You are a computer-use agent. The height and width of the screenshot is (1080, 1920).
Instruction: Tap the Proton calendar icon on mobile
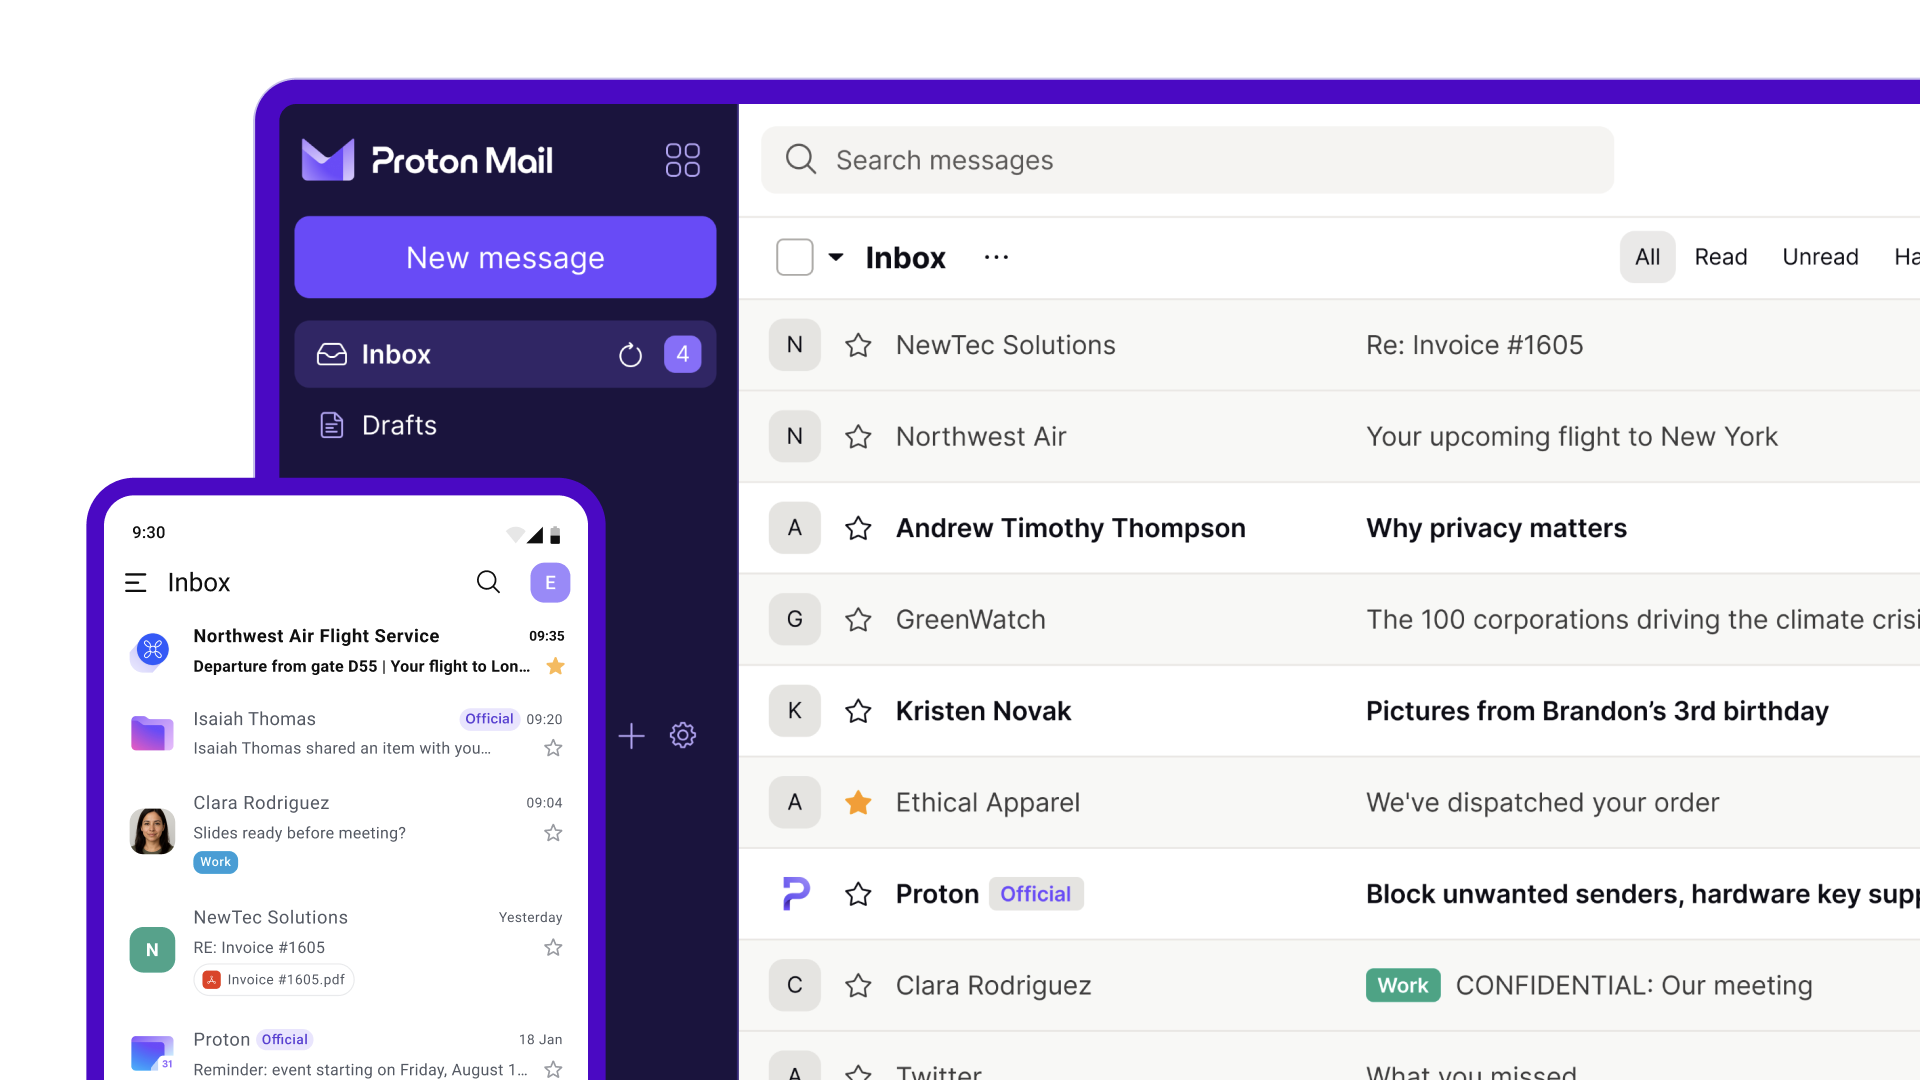[x=152, y=1053]
